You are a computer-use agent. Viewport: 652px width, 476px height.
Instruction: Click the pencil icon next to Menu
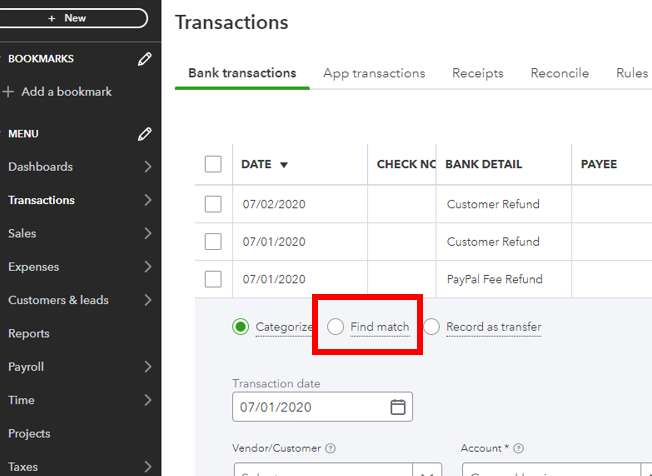(x=145, y=134)
